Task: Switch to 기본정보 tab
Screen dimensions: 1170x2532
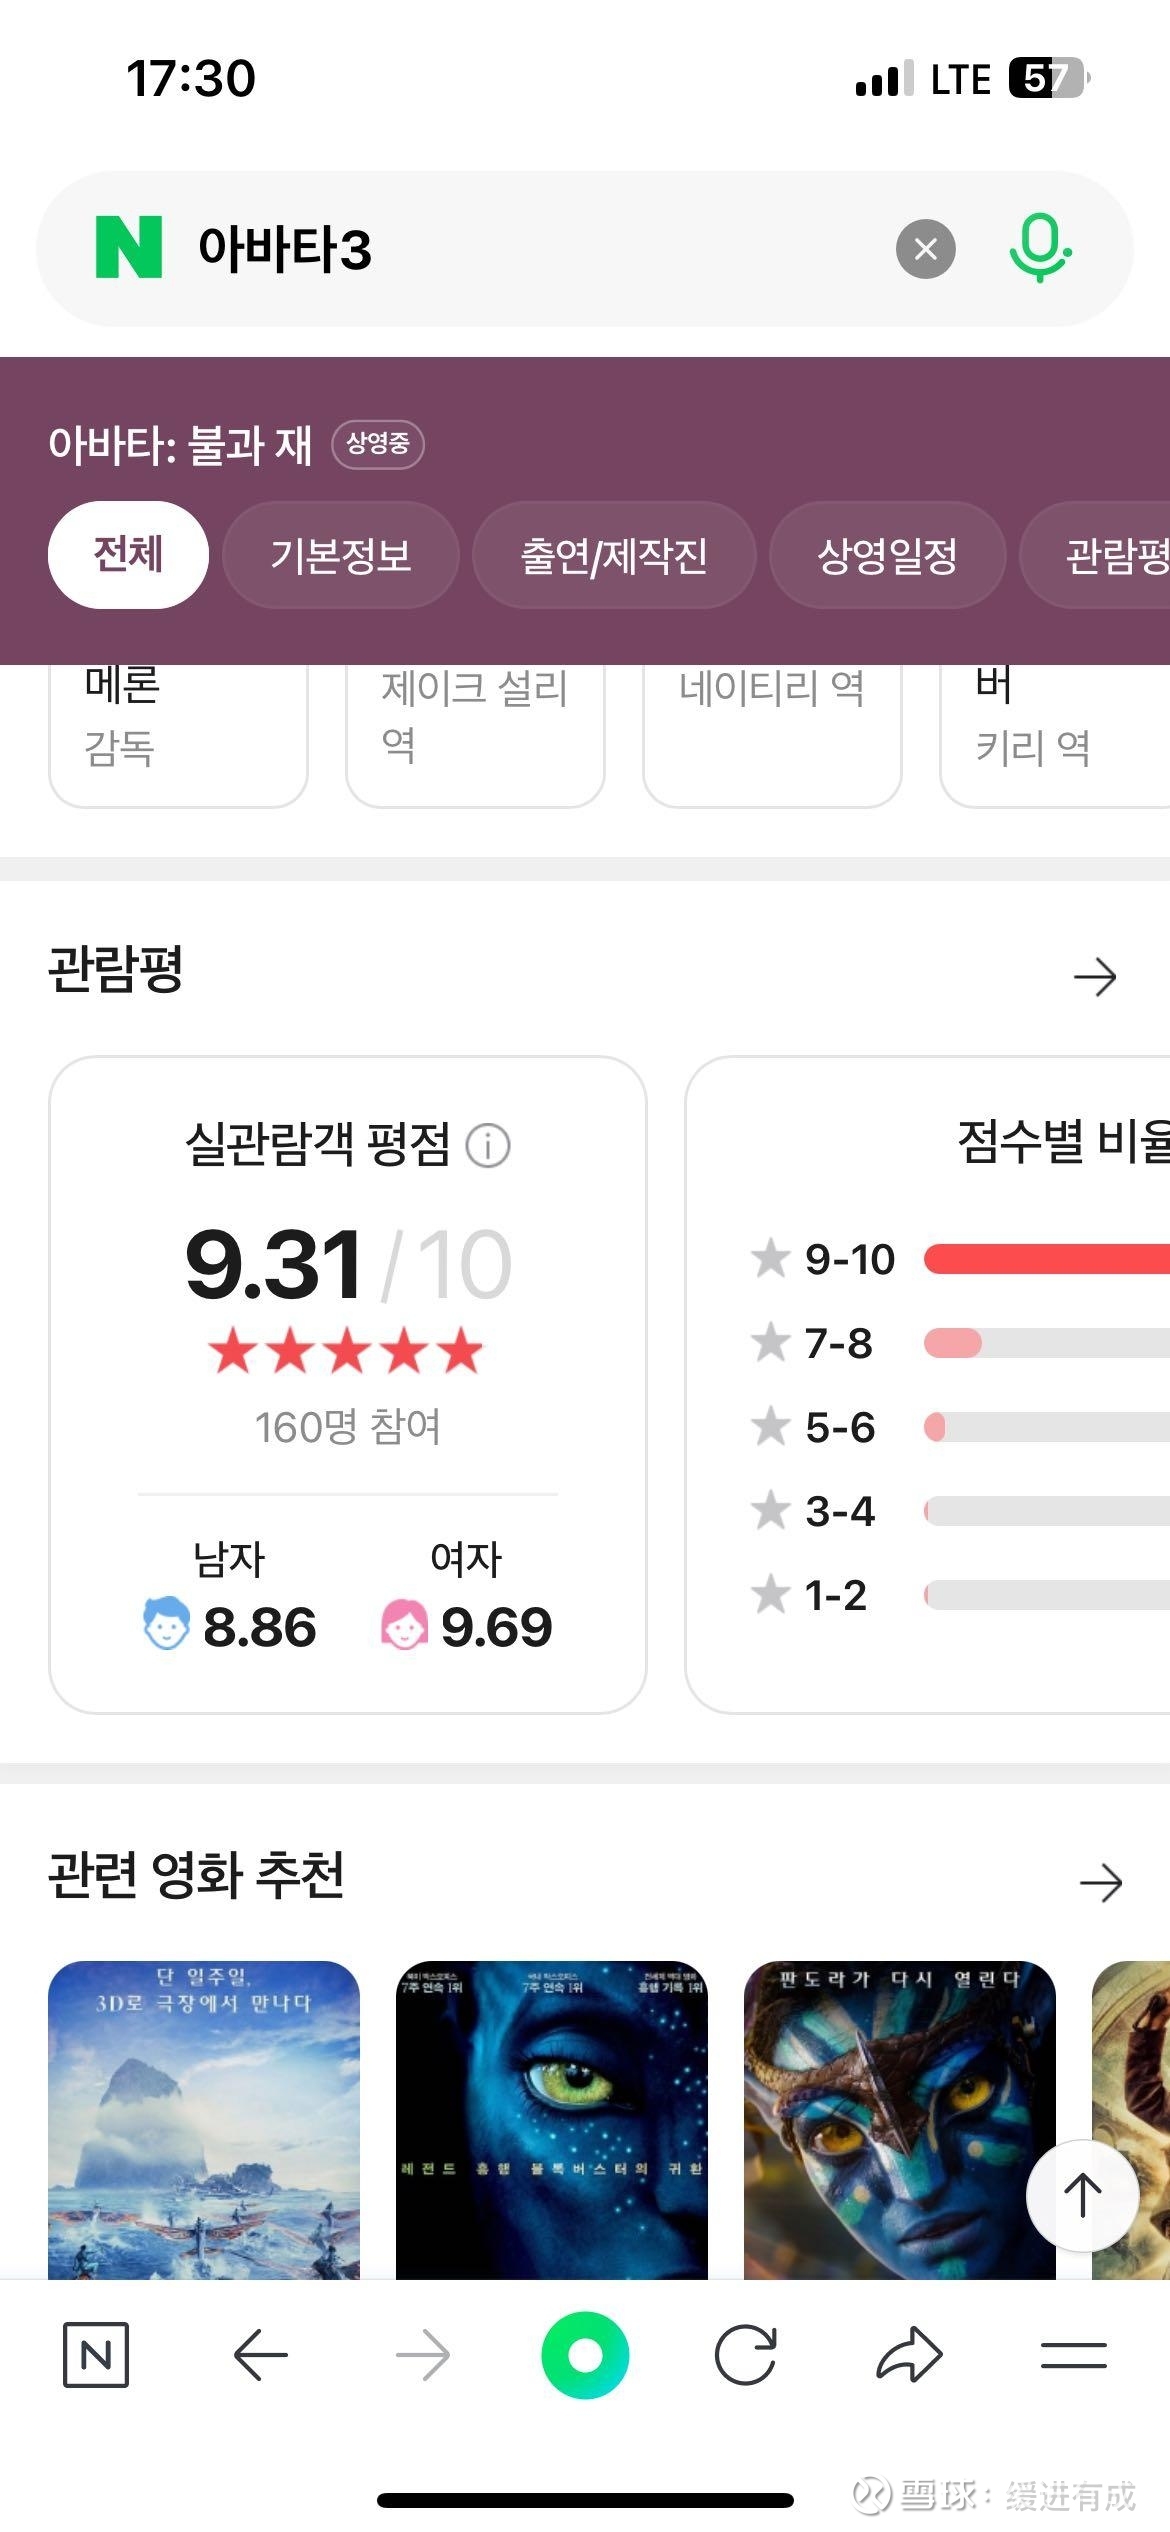Action: (x=341, y=555)
